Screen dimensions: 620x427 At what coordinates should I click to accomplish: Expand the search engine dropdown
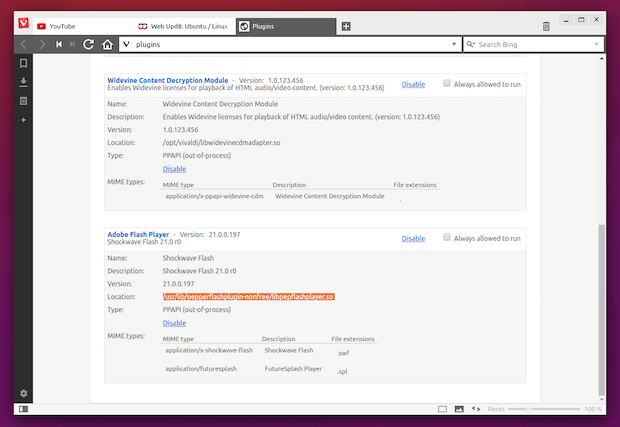click(596, 44)
